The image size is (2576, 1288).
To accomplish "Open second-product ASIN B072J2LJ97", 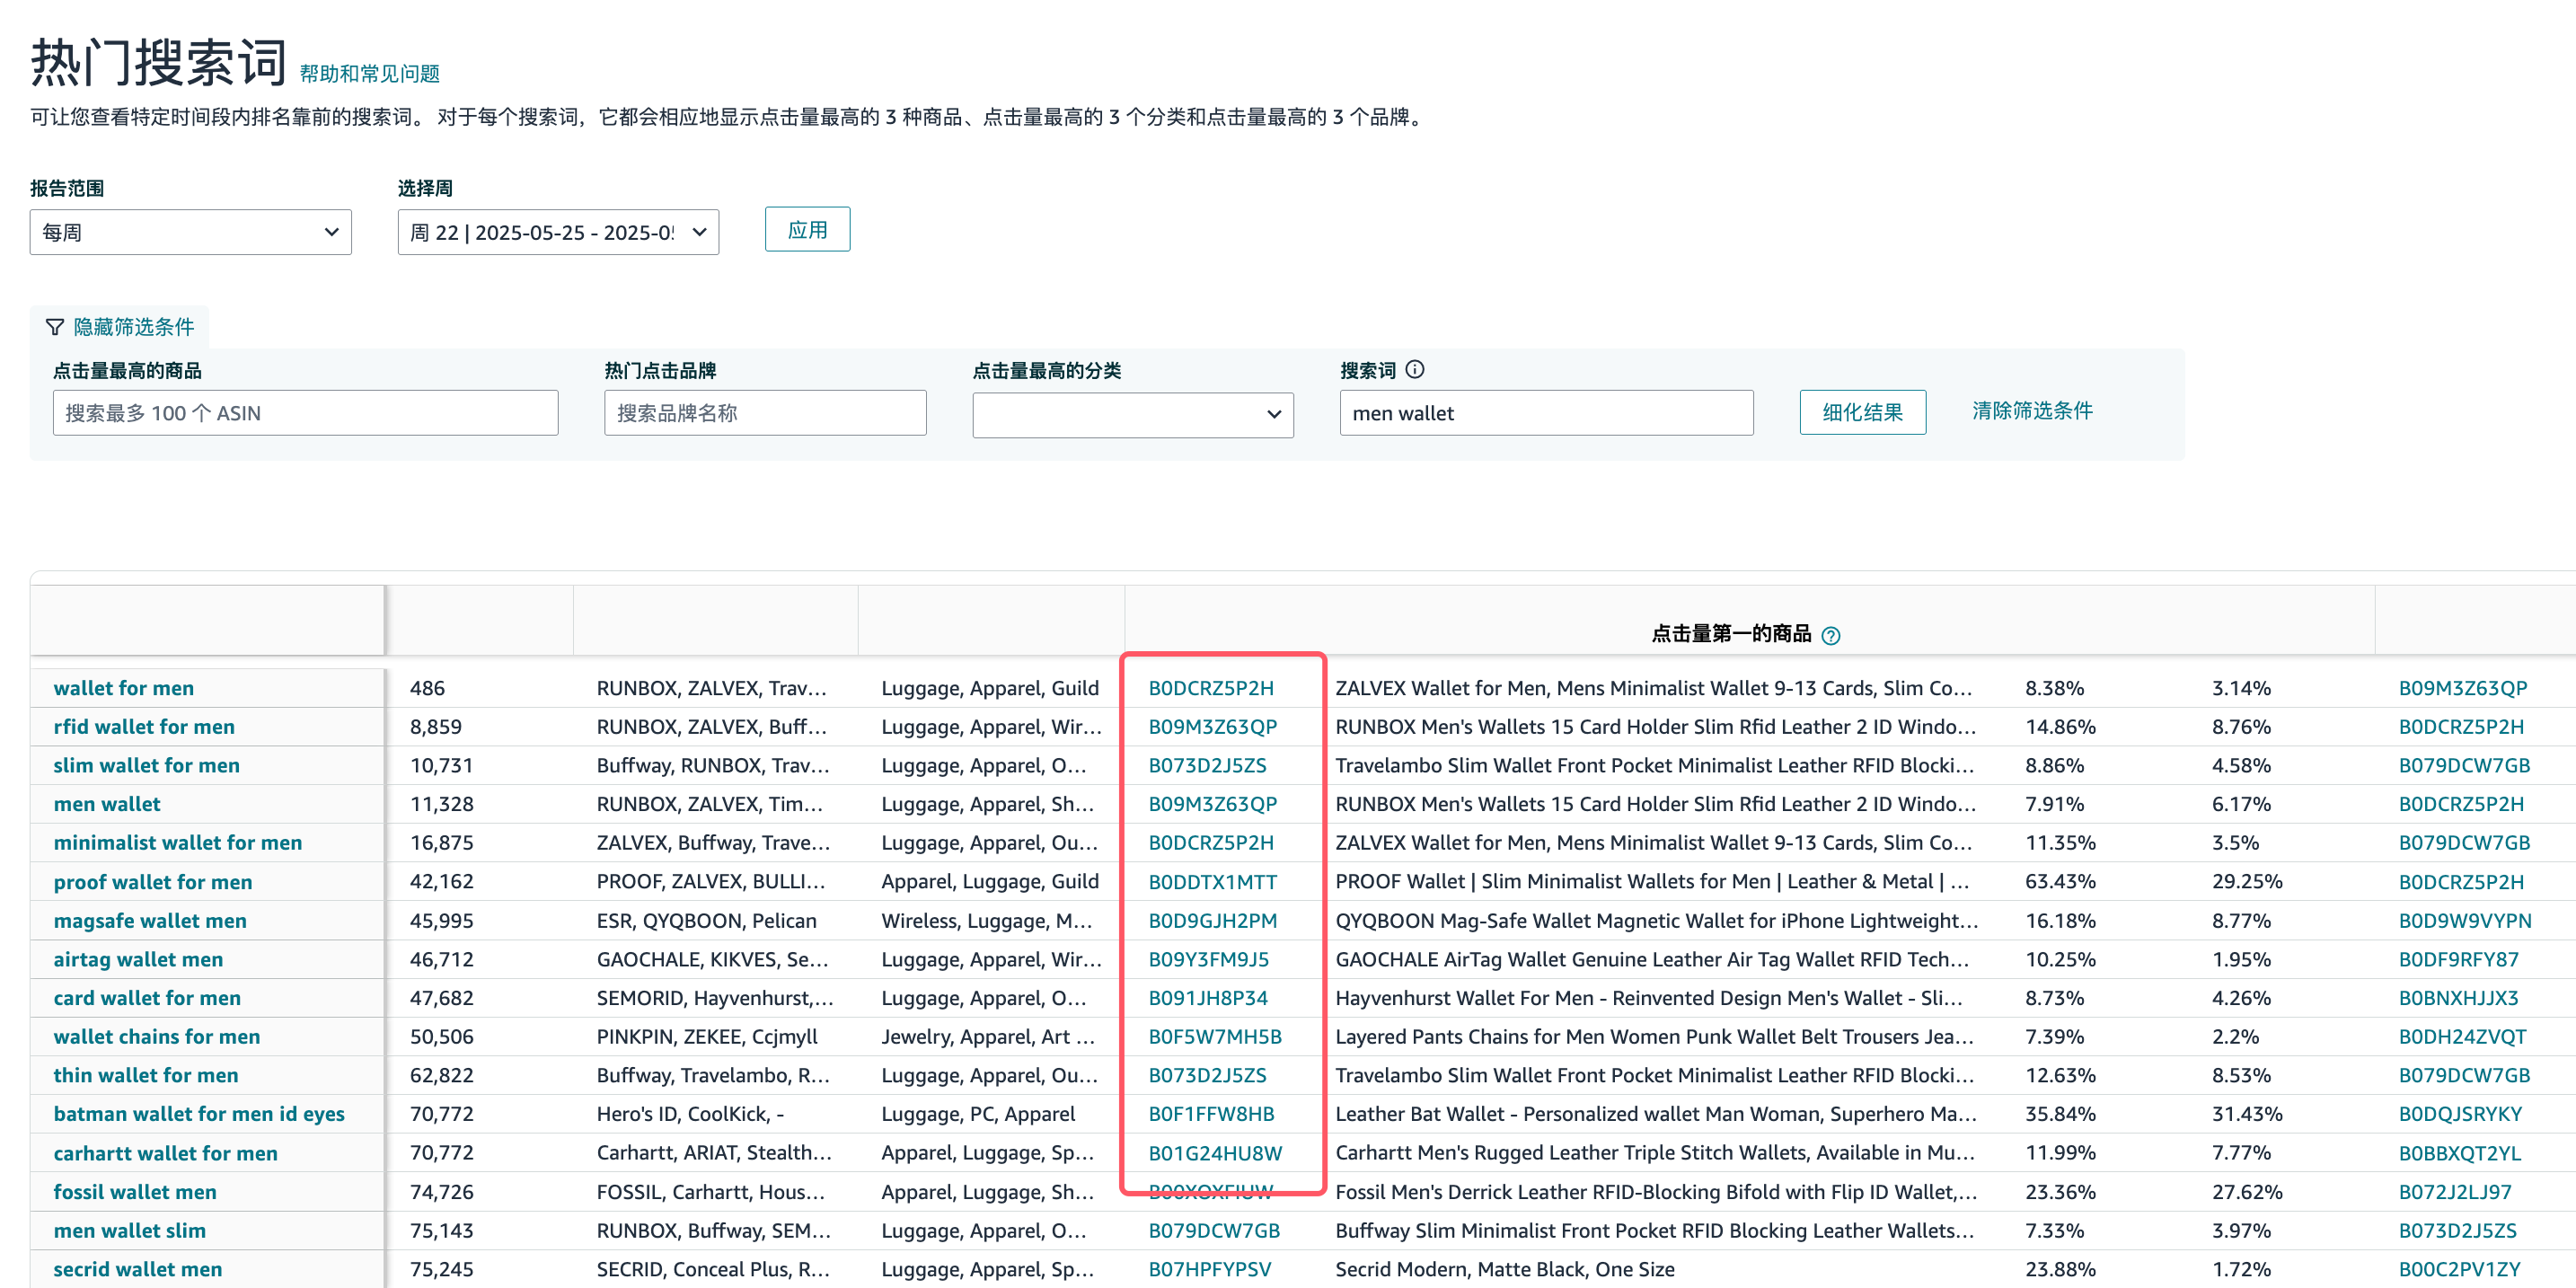I will [x=2455, y=1192].
